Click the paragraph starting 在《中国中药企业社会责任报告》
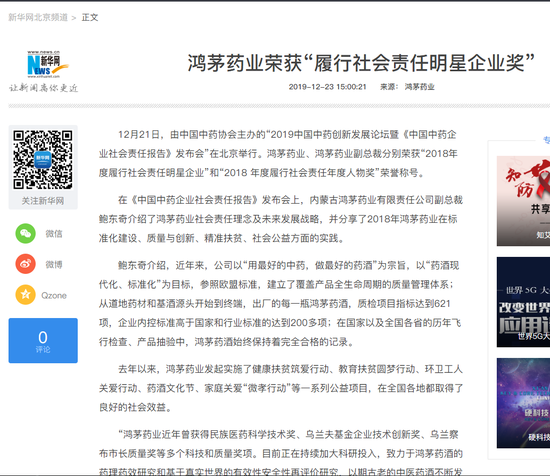Image resolution: width=550 pixels, height=476 pixels. pos(281,219)
